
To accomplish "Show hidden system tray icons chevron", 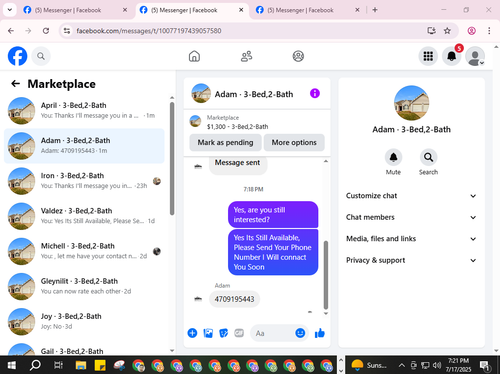I will coord(402,365).
